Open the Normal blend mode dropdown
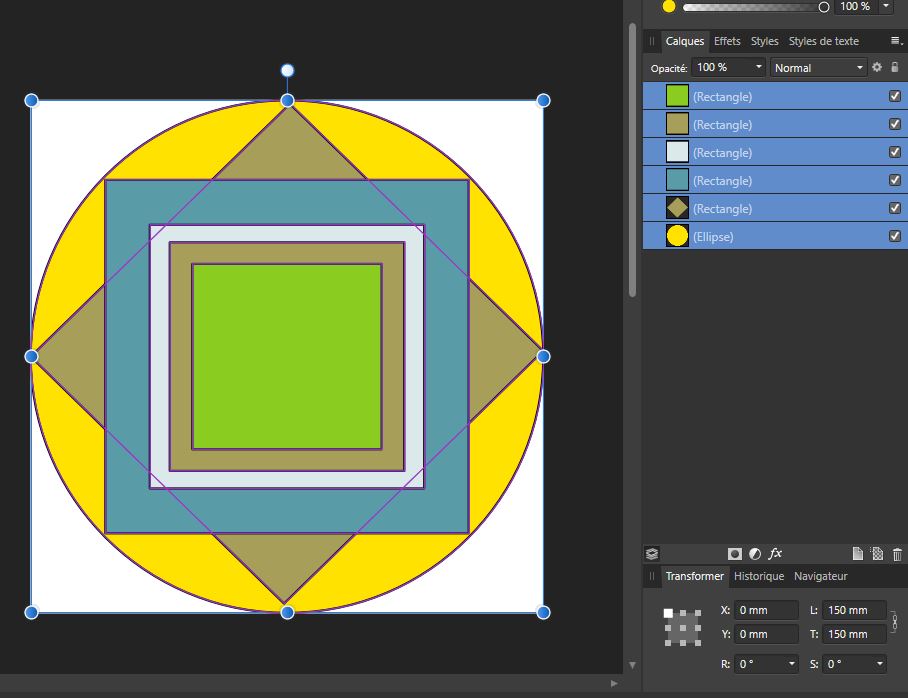Screen dimensions: 908x698 pos(818,68)
